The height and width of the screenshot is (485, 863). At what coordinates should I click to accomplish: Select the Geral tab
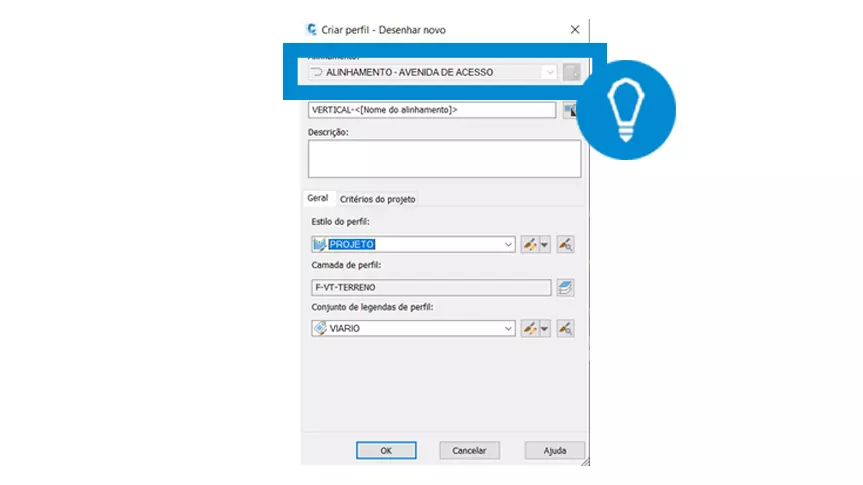pyautogui.click(x=318, y=198)
